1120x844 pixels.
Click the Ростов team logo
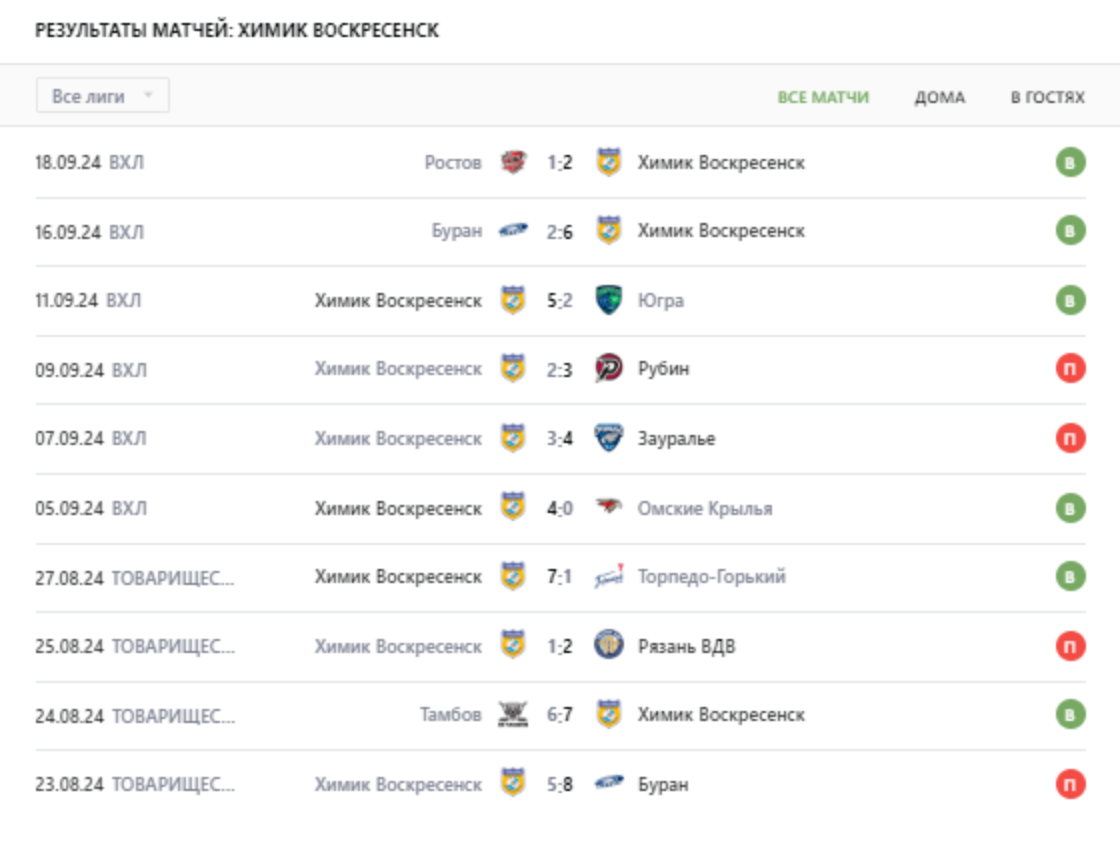513,162
